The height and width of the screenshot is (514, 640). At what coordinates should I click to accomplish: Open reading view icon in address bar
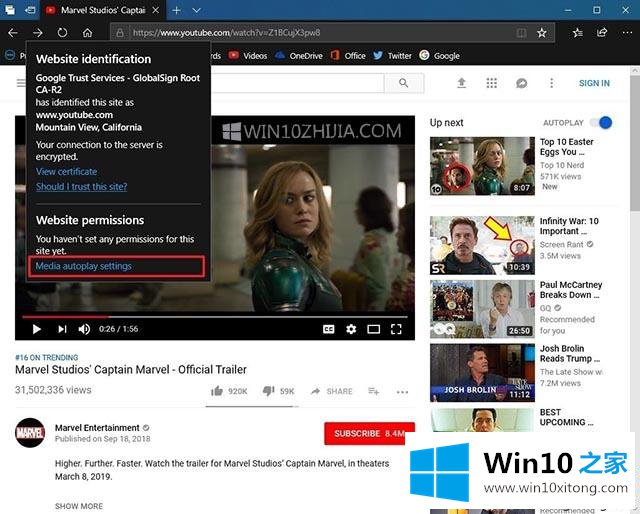tap(521, 33)
